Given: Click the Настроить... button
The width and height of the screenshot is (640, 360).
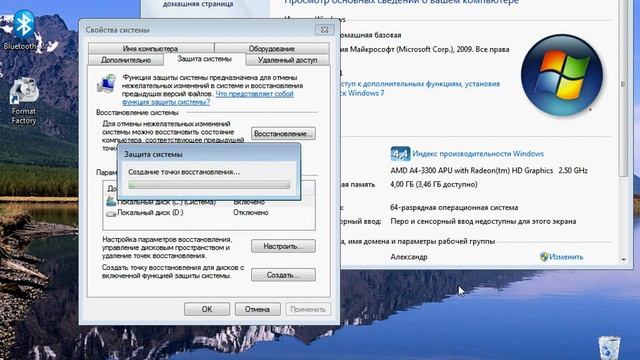Looking at the screenshot, I should coord(283,246).
